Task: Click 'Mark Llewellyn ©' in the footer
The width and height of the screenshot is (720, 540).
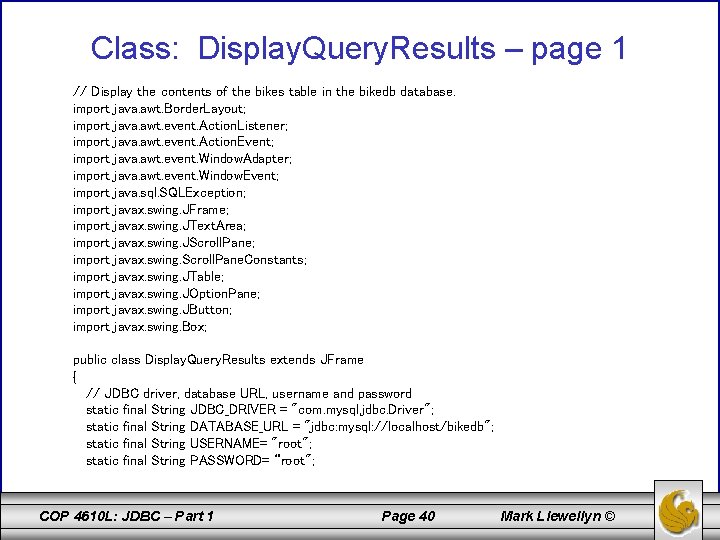Action: [x=558, y=516]
